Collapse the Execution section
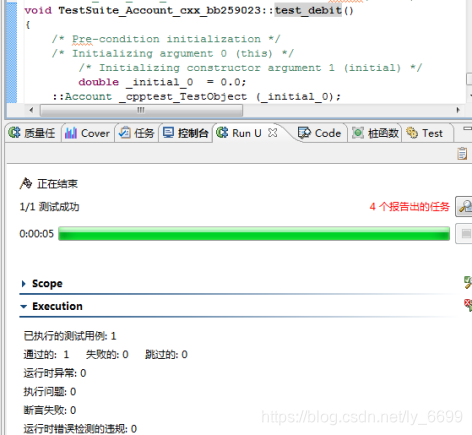Screen dimensions: 472x435 tap(23, 306)
